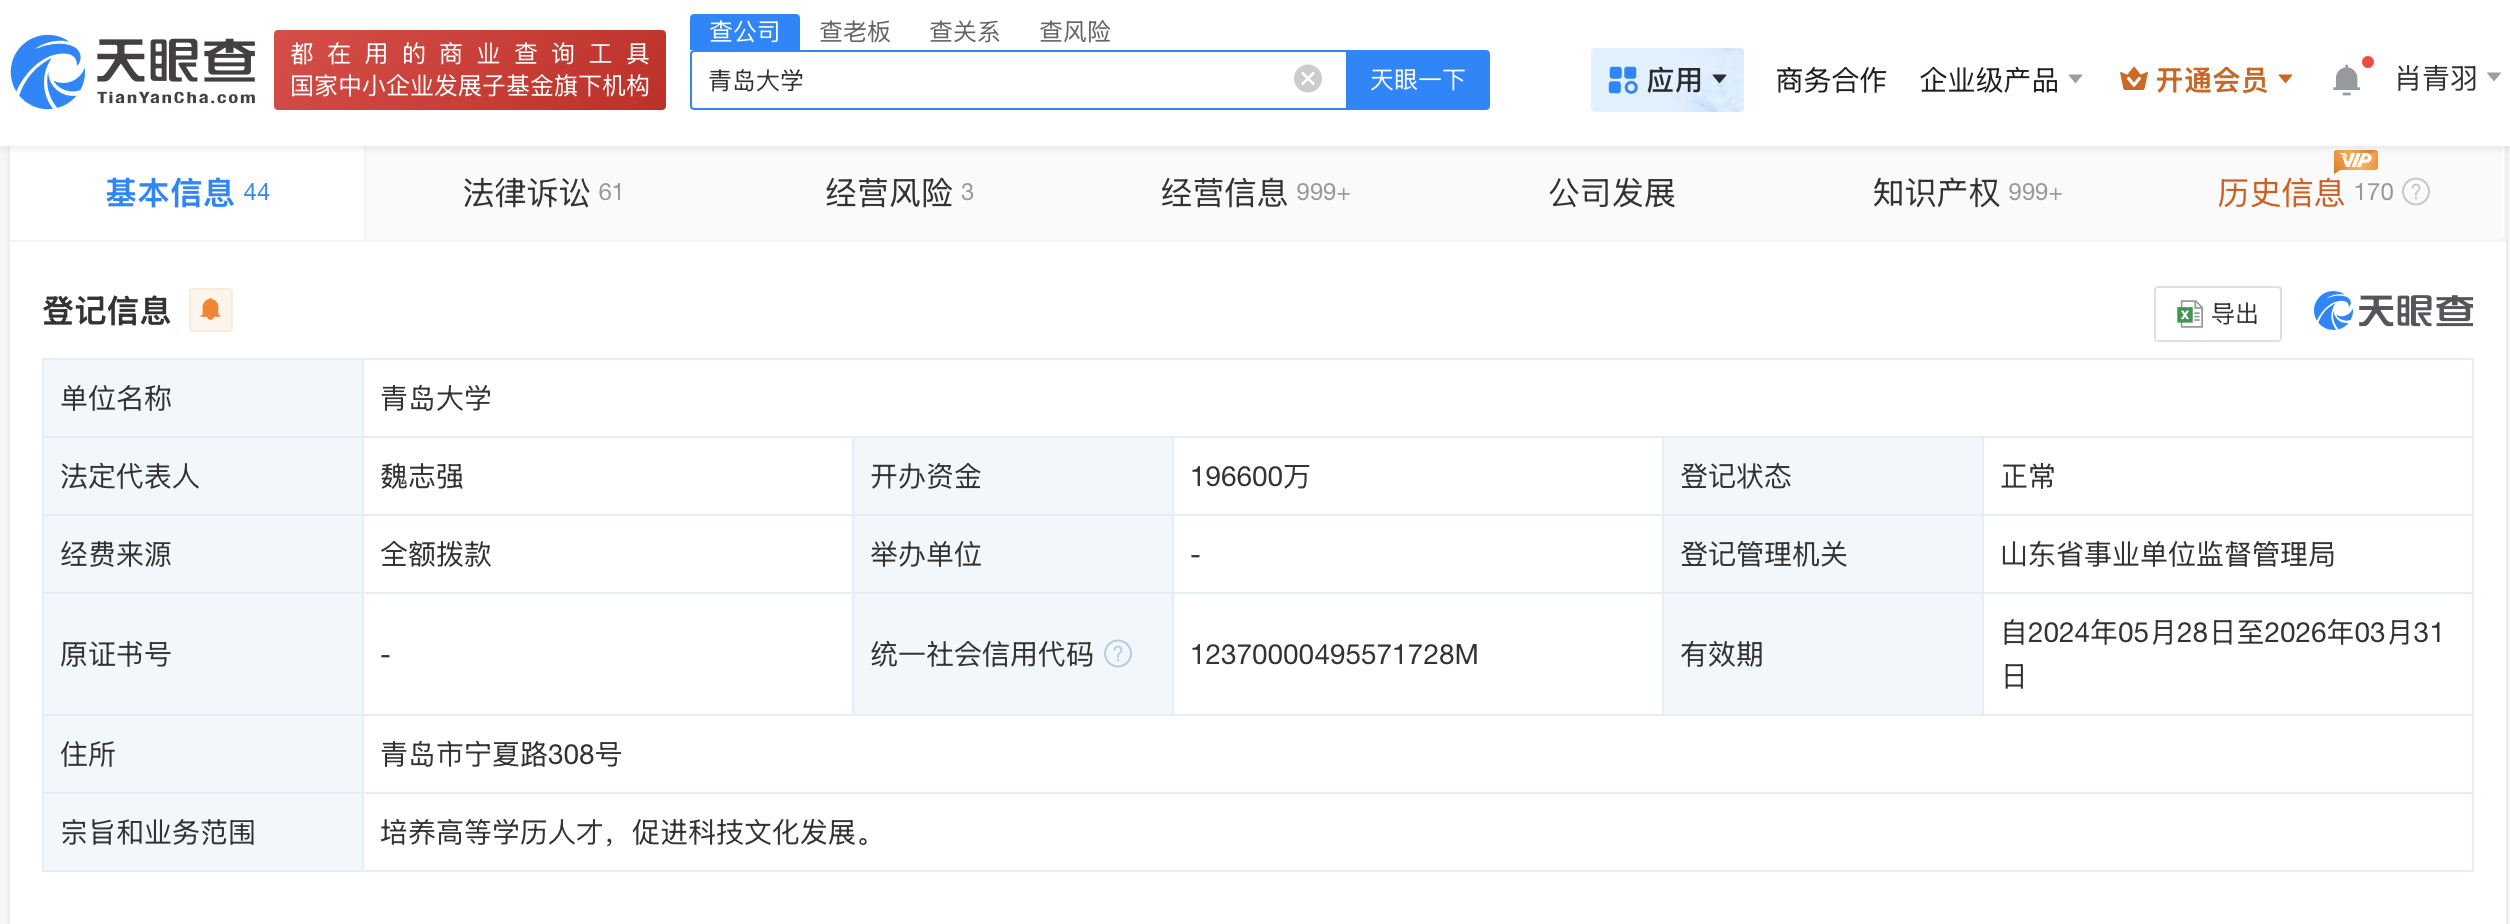Image resolution: width=2510 pixels, height=924 pixels.
Task: Click the 天眼一下 search button
Action: pyautogui.click(x=1418, y=80)
